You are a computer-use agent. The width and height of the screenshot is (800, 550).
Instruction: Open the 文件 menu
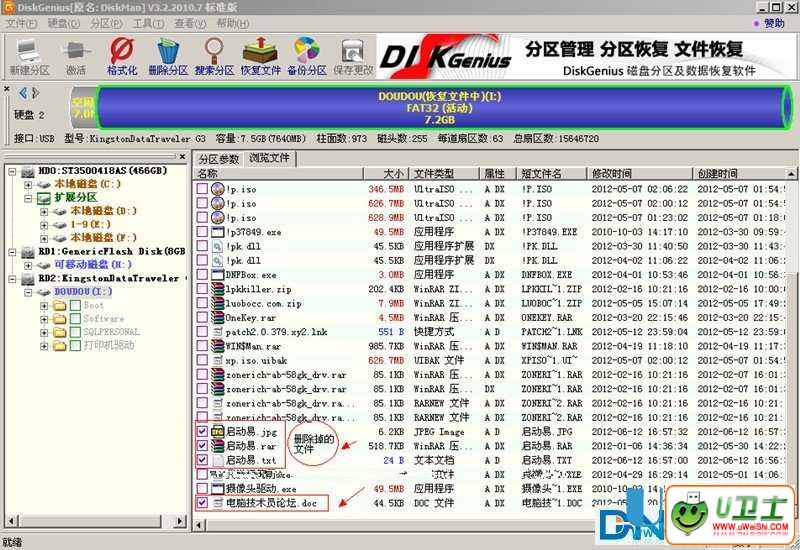21,23
